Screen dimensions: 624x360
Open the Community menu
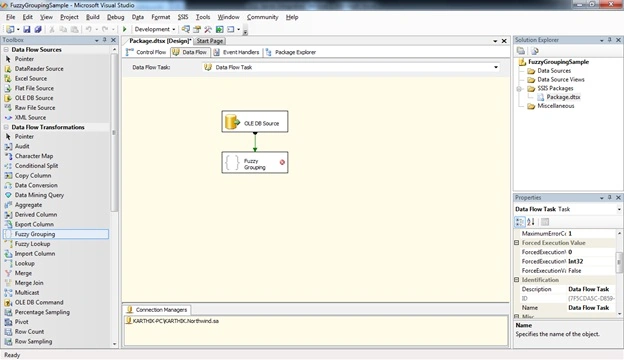[x=263, y=17]
